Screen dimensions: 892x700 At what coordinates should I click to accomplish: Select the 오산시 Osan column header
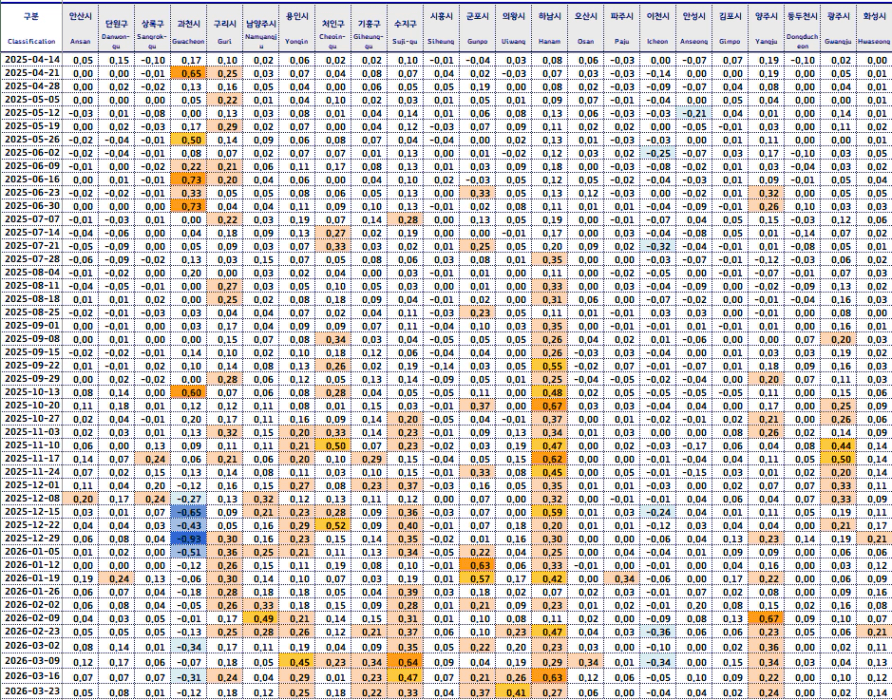coord(586,28)
